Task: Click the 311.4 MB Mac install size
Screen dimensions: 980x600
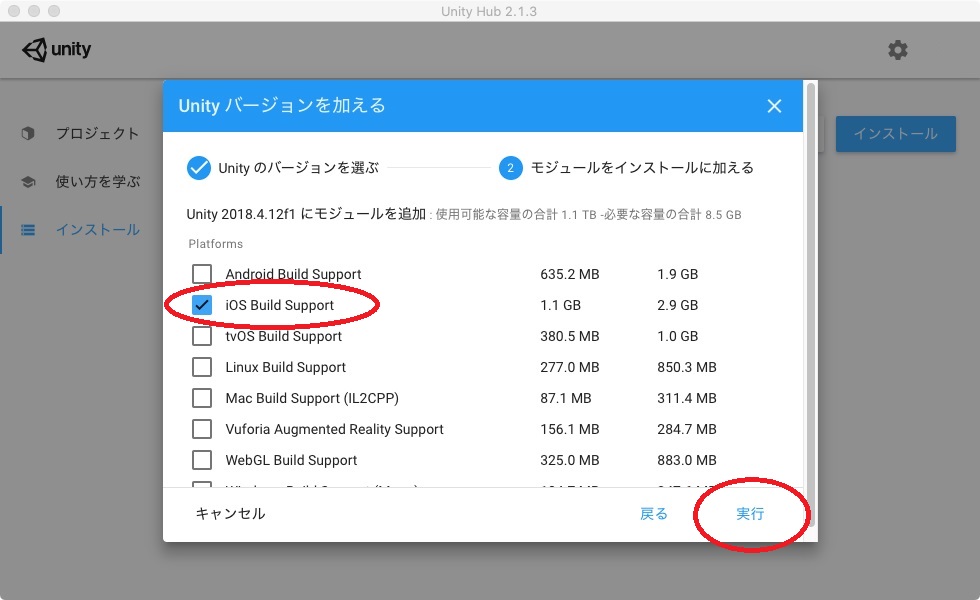Action: coord(686,398)
